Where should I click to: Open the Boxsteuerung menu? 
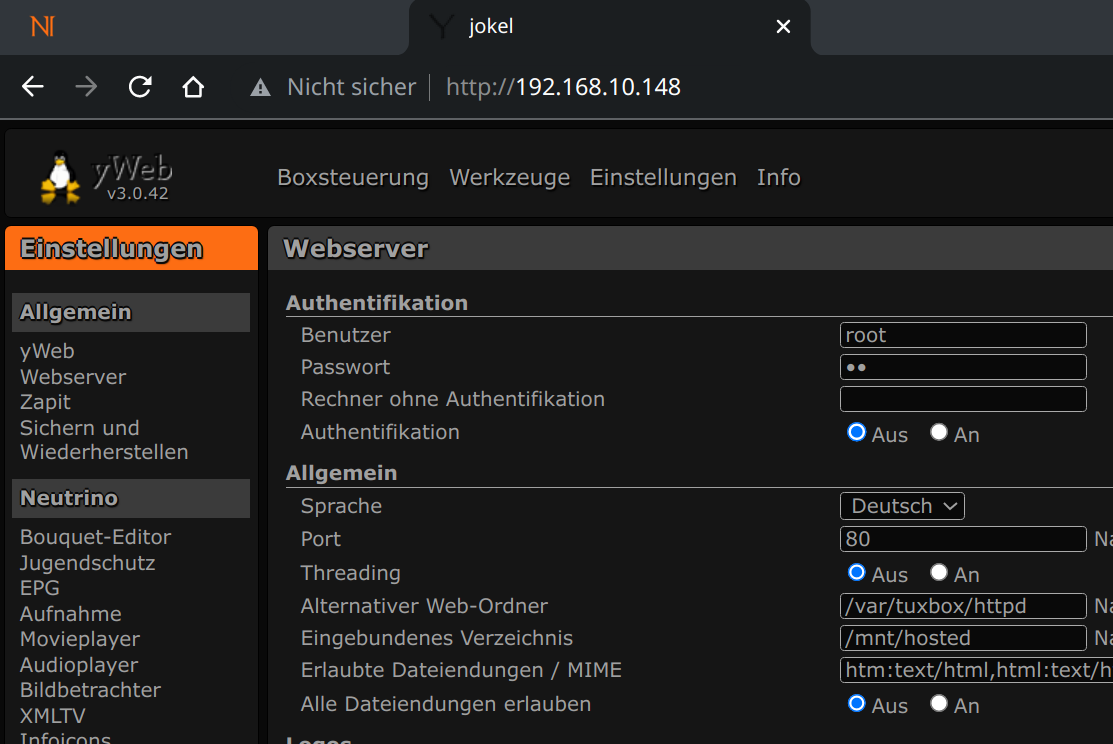pyautogui.click(x=352, y=178)
